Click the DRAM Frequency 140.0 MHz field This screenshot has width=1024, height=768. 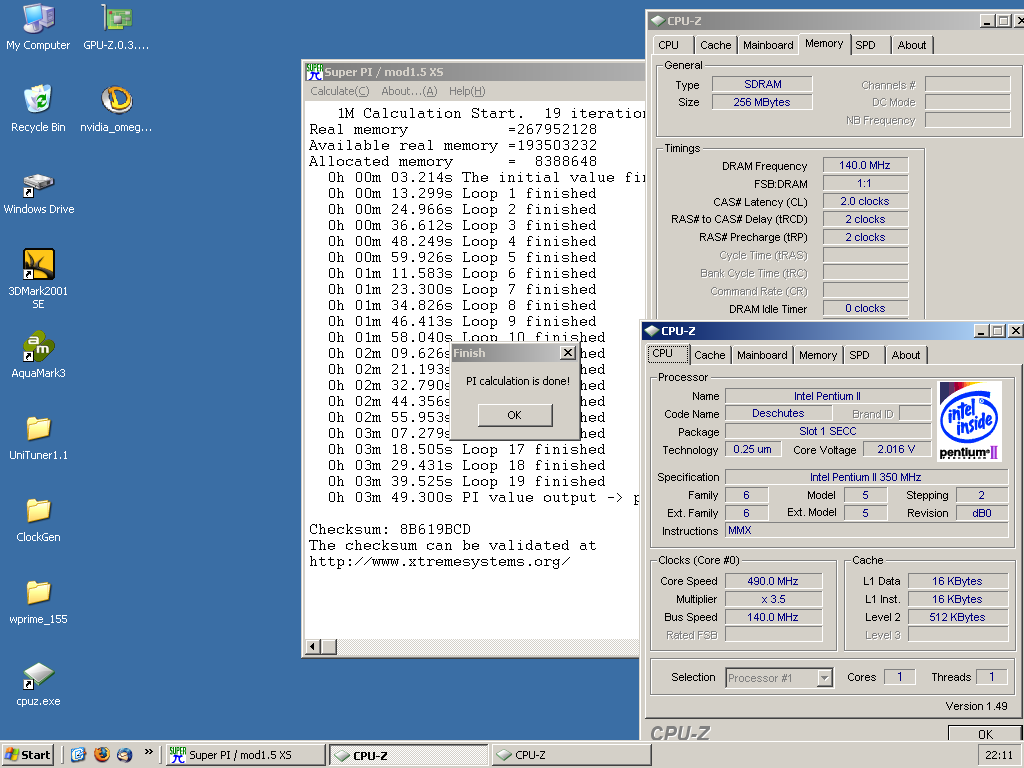(x=865, y=165)
